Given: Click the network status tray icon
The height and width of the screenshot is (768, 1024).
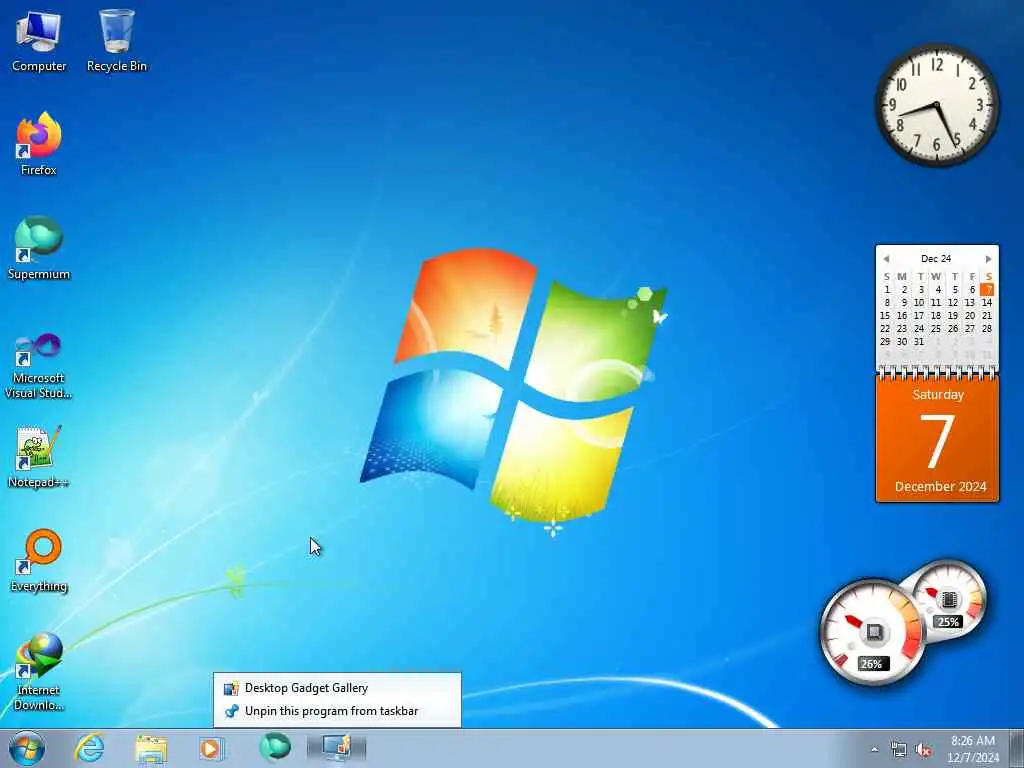Looking at the screenshot, I should point(899,750).
